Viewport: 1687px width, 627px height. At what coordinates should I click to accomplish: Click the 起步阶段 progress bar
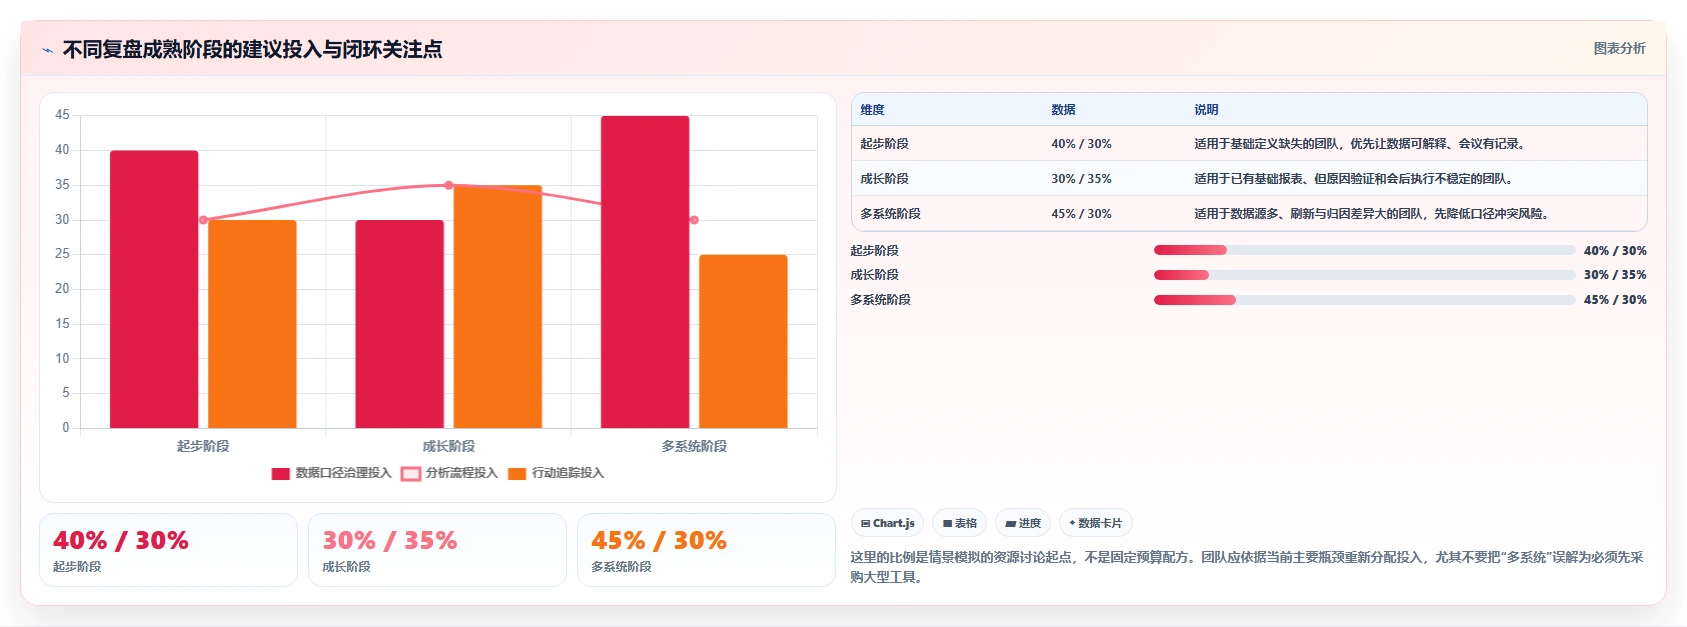(1364, 250)
